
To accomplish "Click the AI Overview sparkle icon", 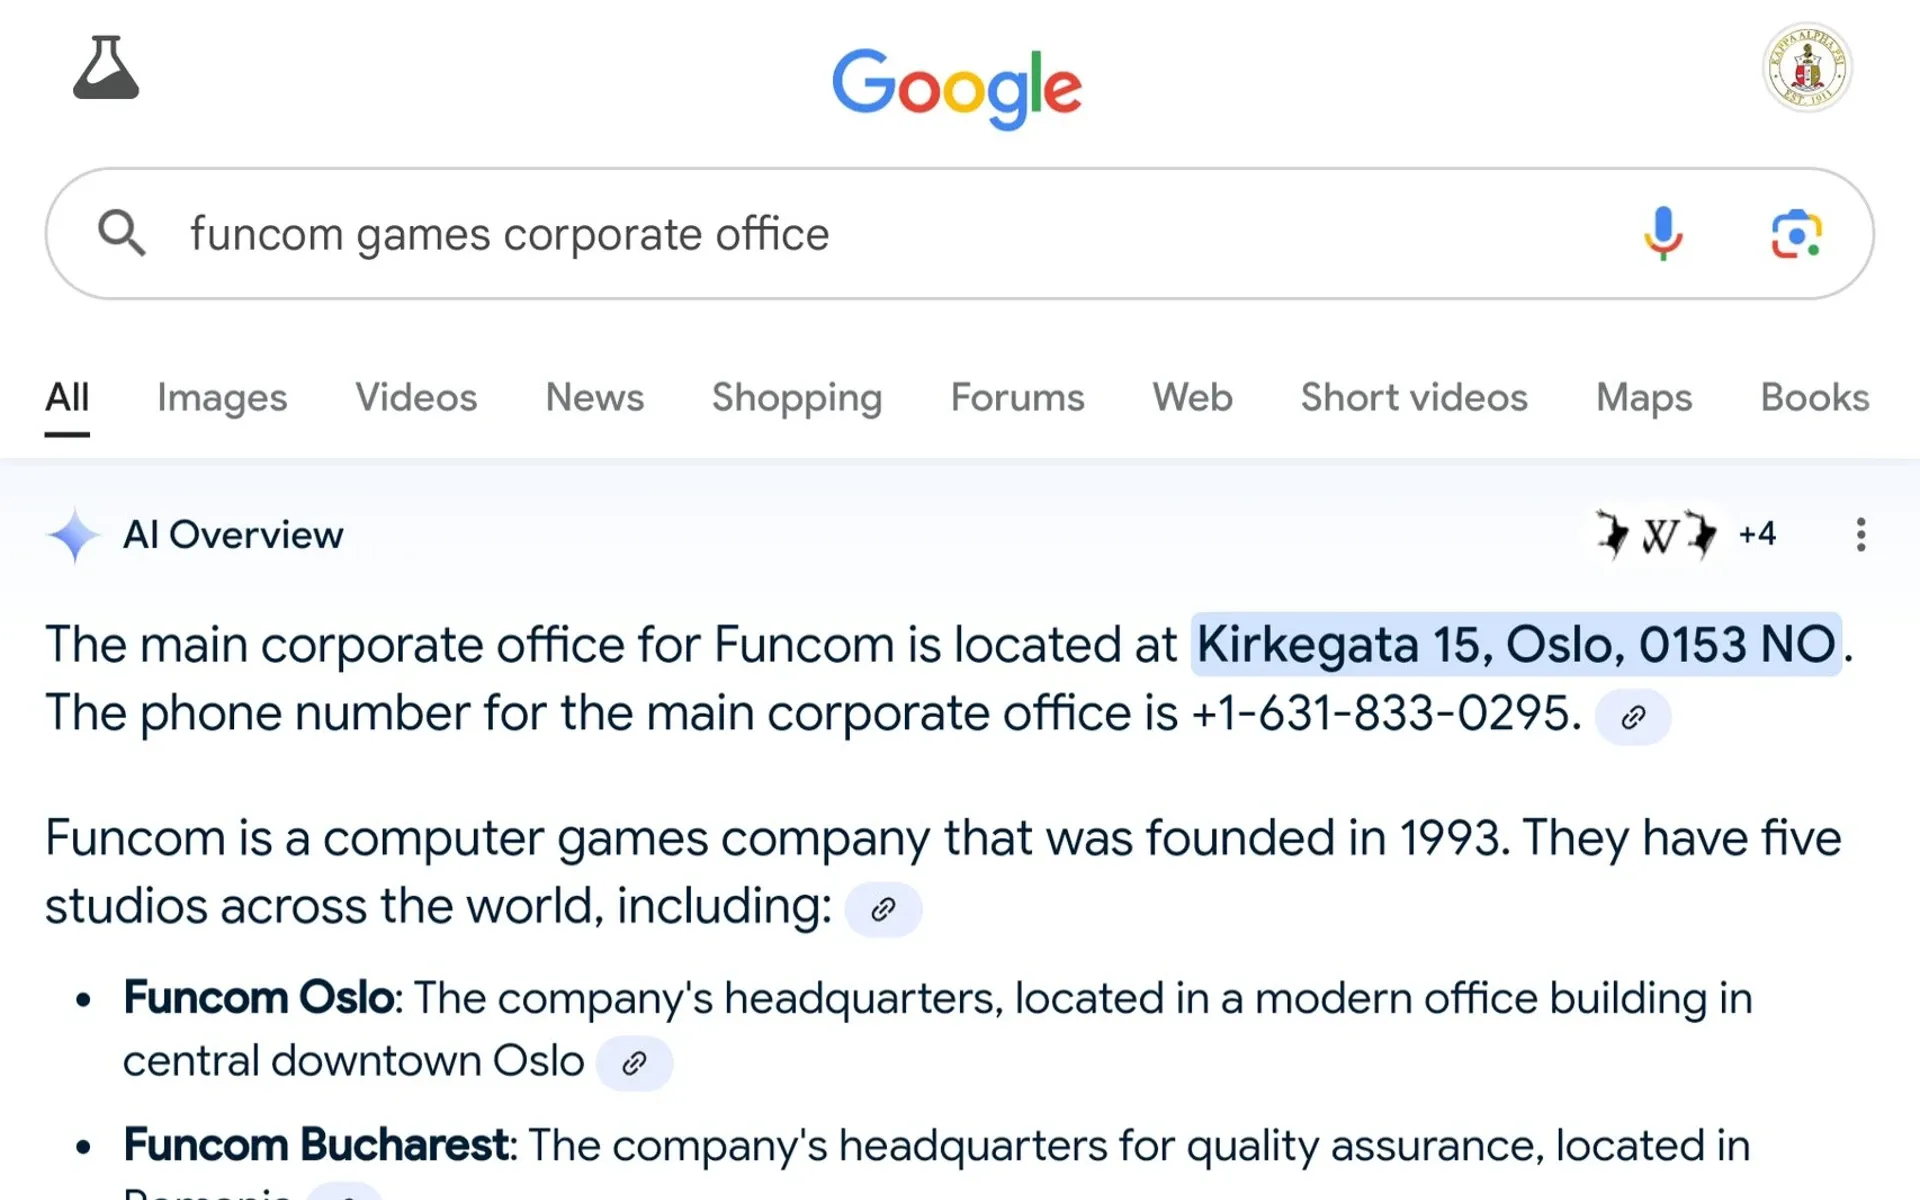I will click(73, 535).
